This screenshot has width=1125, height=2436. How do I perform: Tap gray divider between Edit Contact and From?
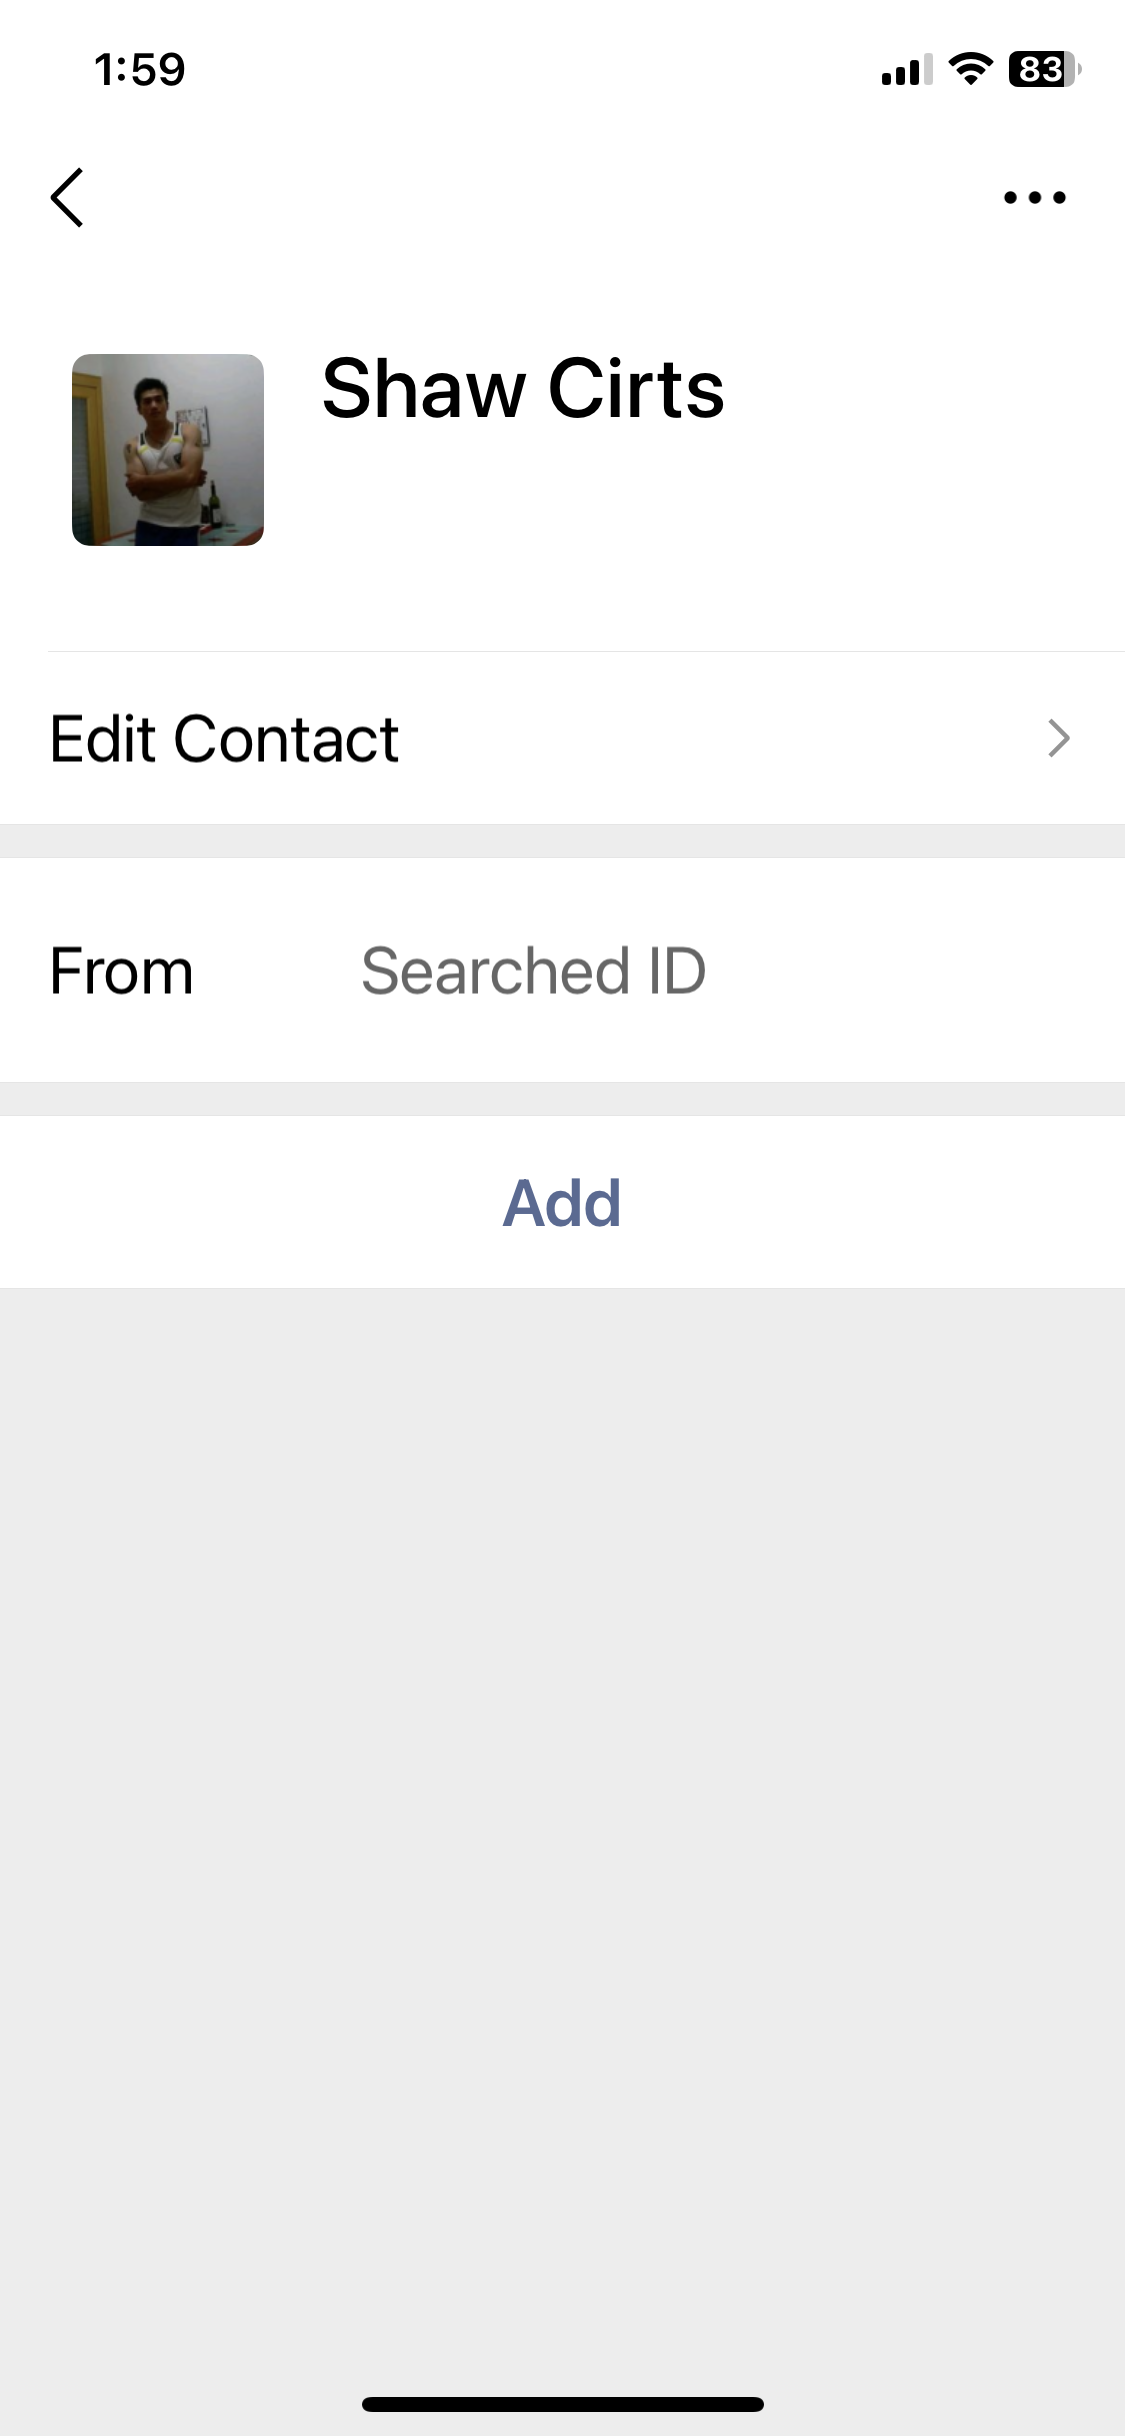(562, 841)
